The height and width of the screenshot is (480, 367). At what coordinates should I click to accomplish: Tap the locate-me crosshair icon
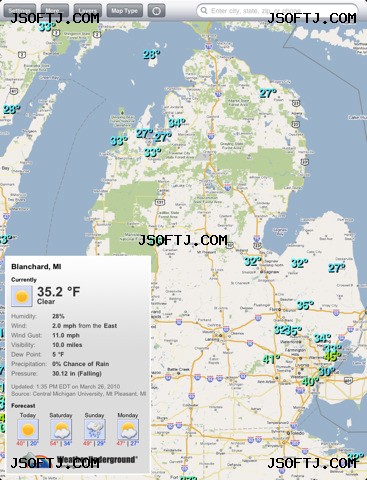[156, 11]
